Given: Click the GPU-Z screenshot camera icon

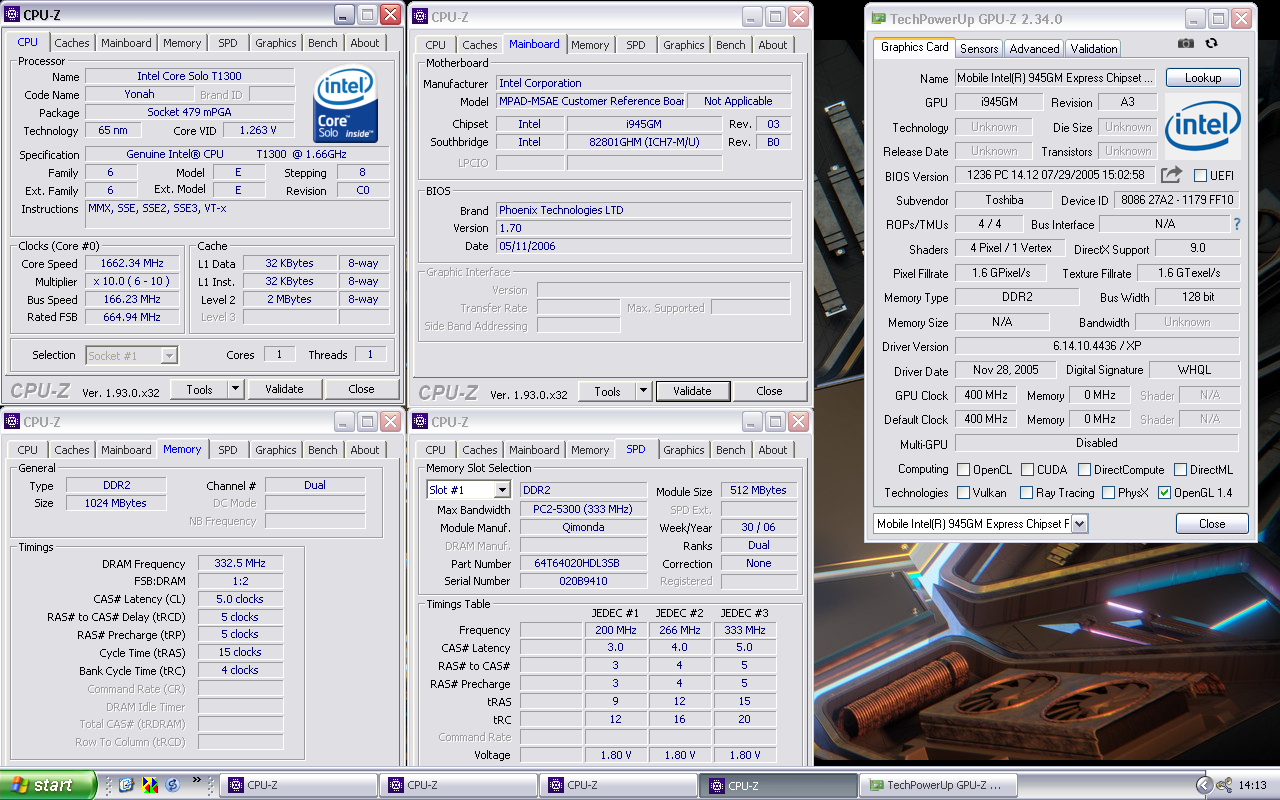Looking at the screenshot, I should (x=1185, y=43).
